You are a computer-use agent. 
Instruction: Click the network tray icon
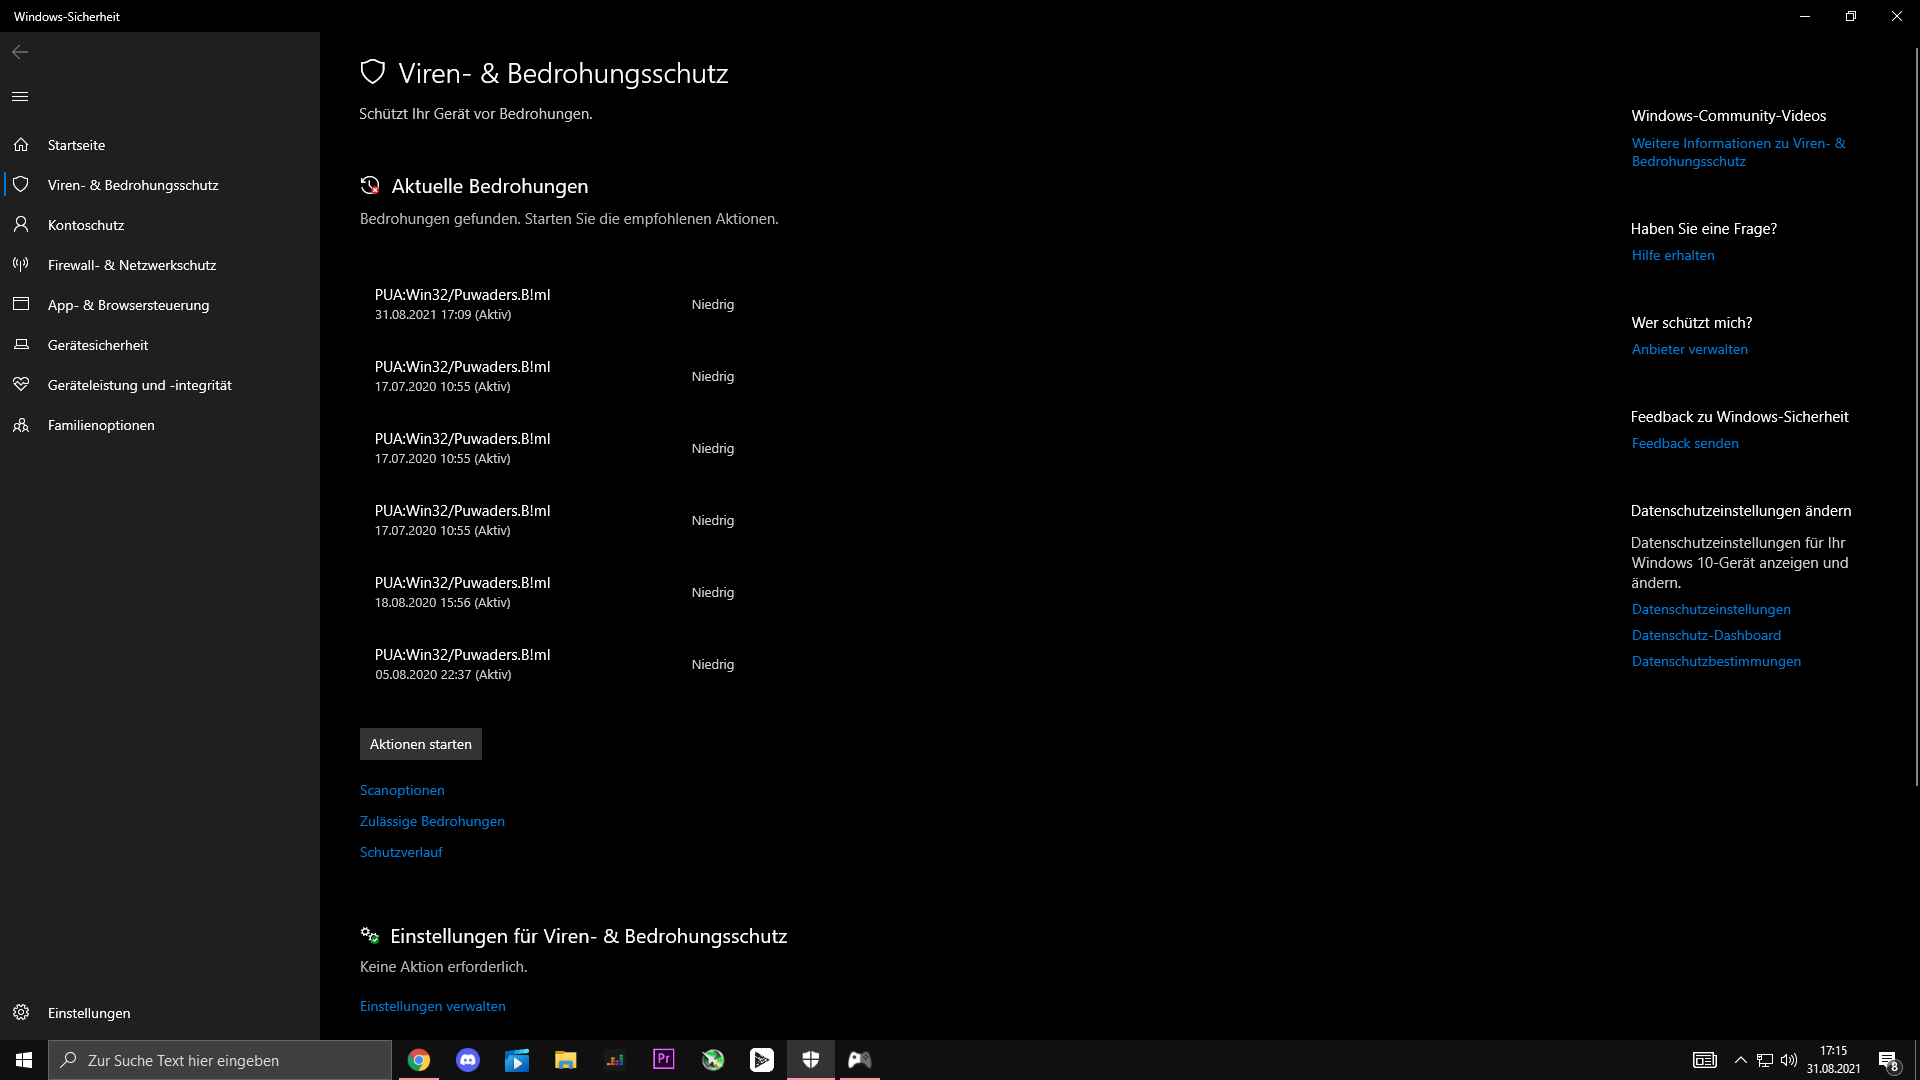[x=1765, y=1060]
